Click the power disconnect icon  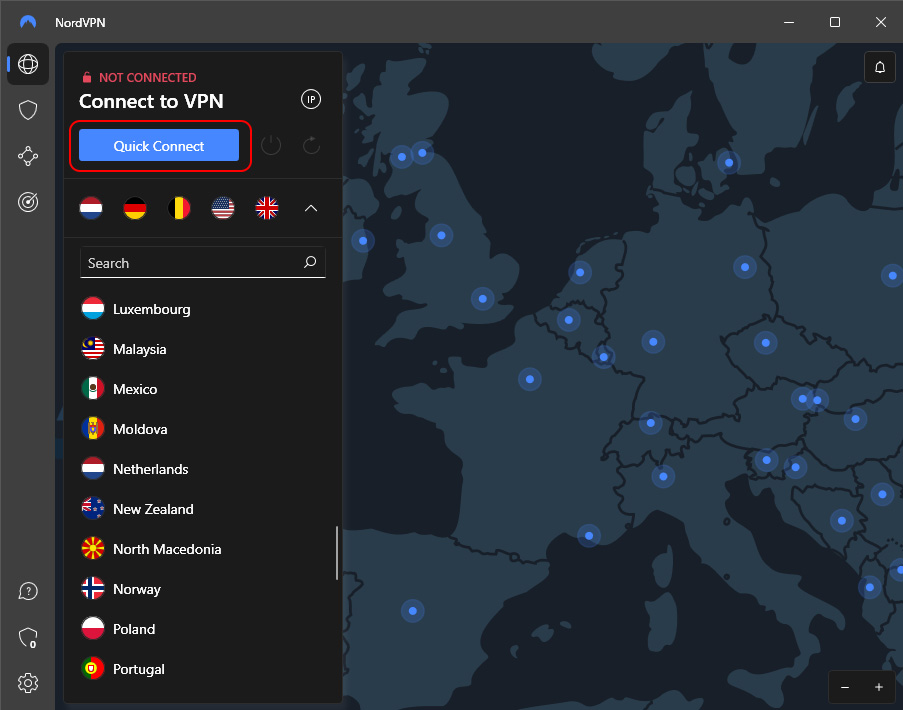[x=271, y=145]
